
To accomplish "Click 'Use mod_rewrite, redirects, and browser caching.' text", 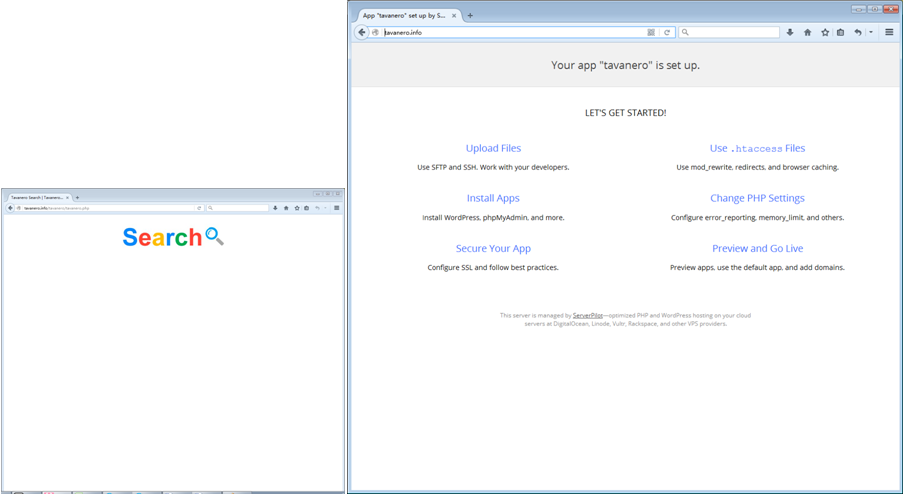I will pos(757,167).
